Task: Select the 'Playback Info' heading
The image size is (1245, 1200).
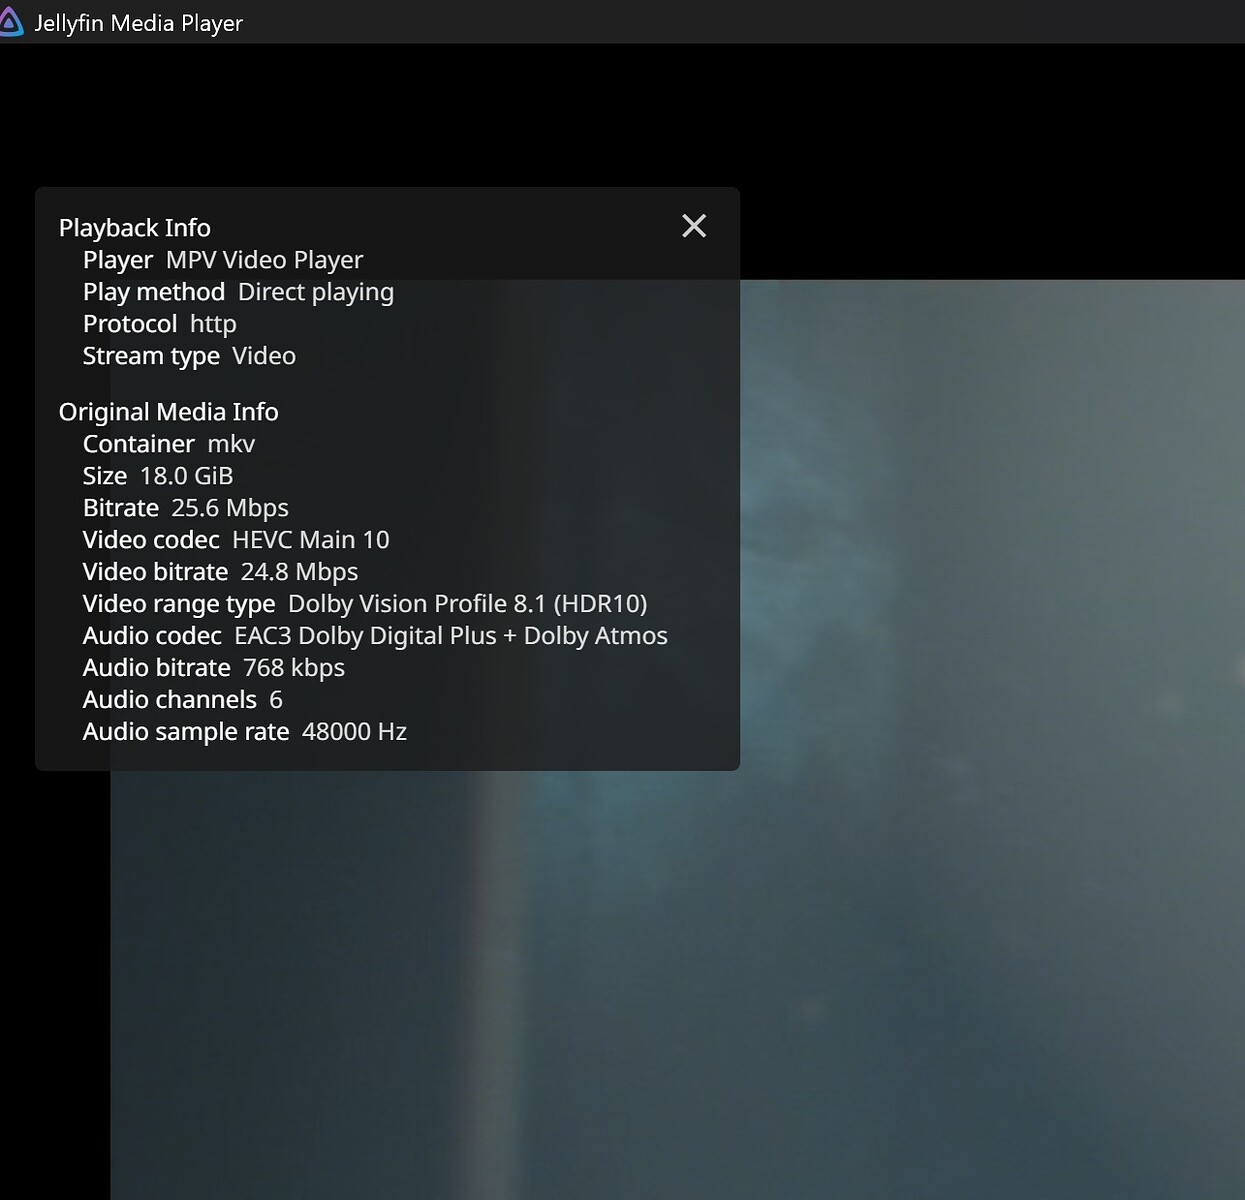Action: click(x=135, y=228)
